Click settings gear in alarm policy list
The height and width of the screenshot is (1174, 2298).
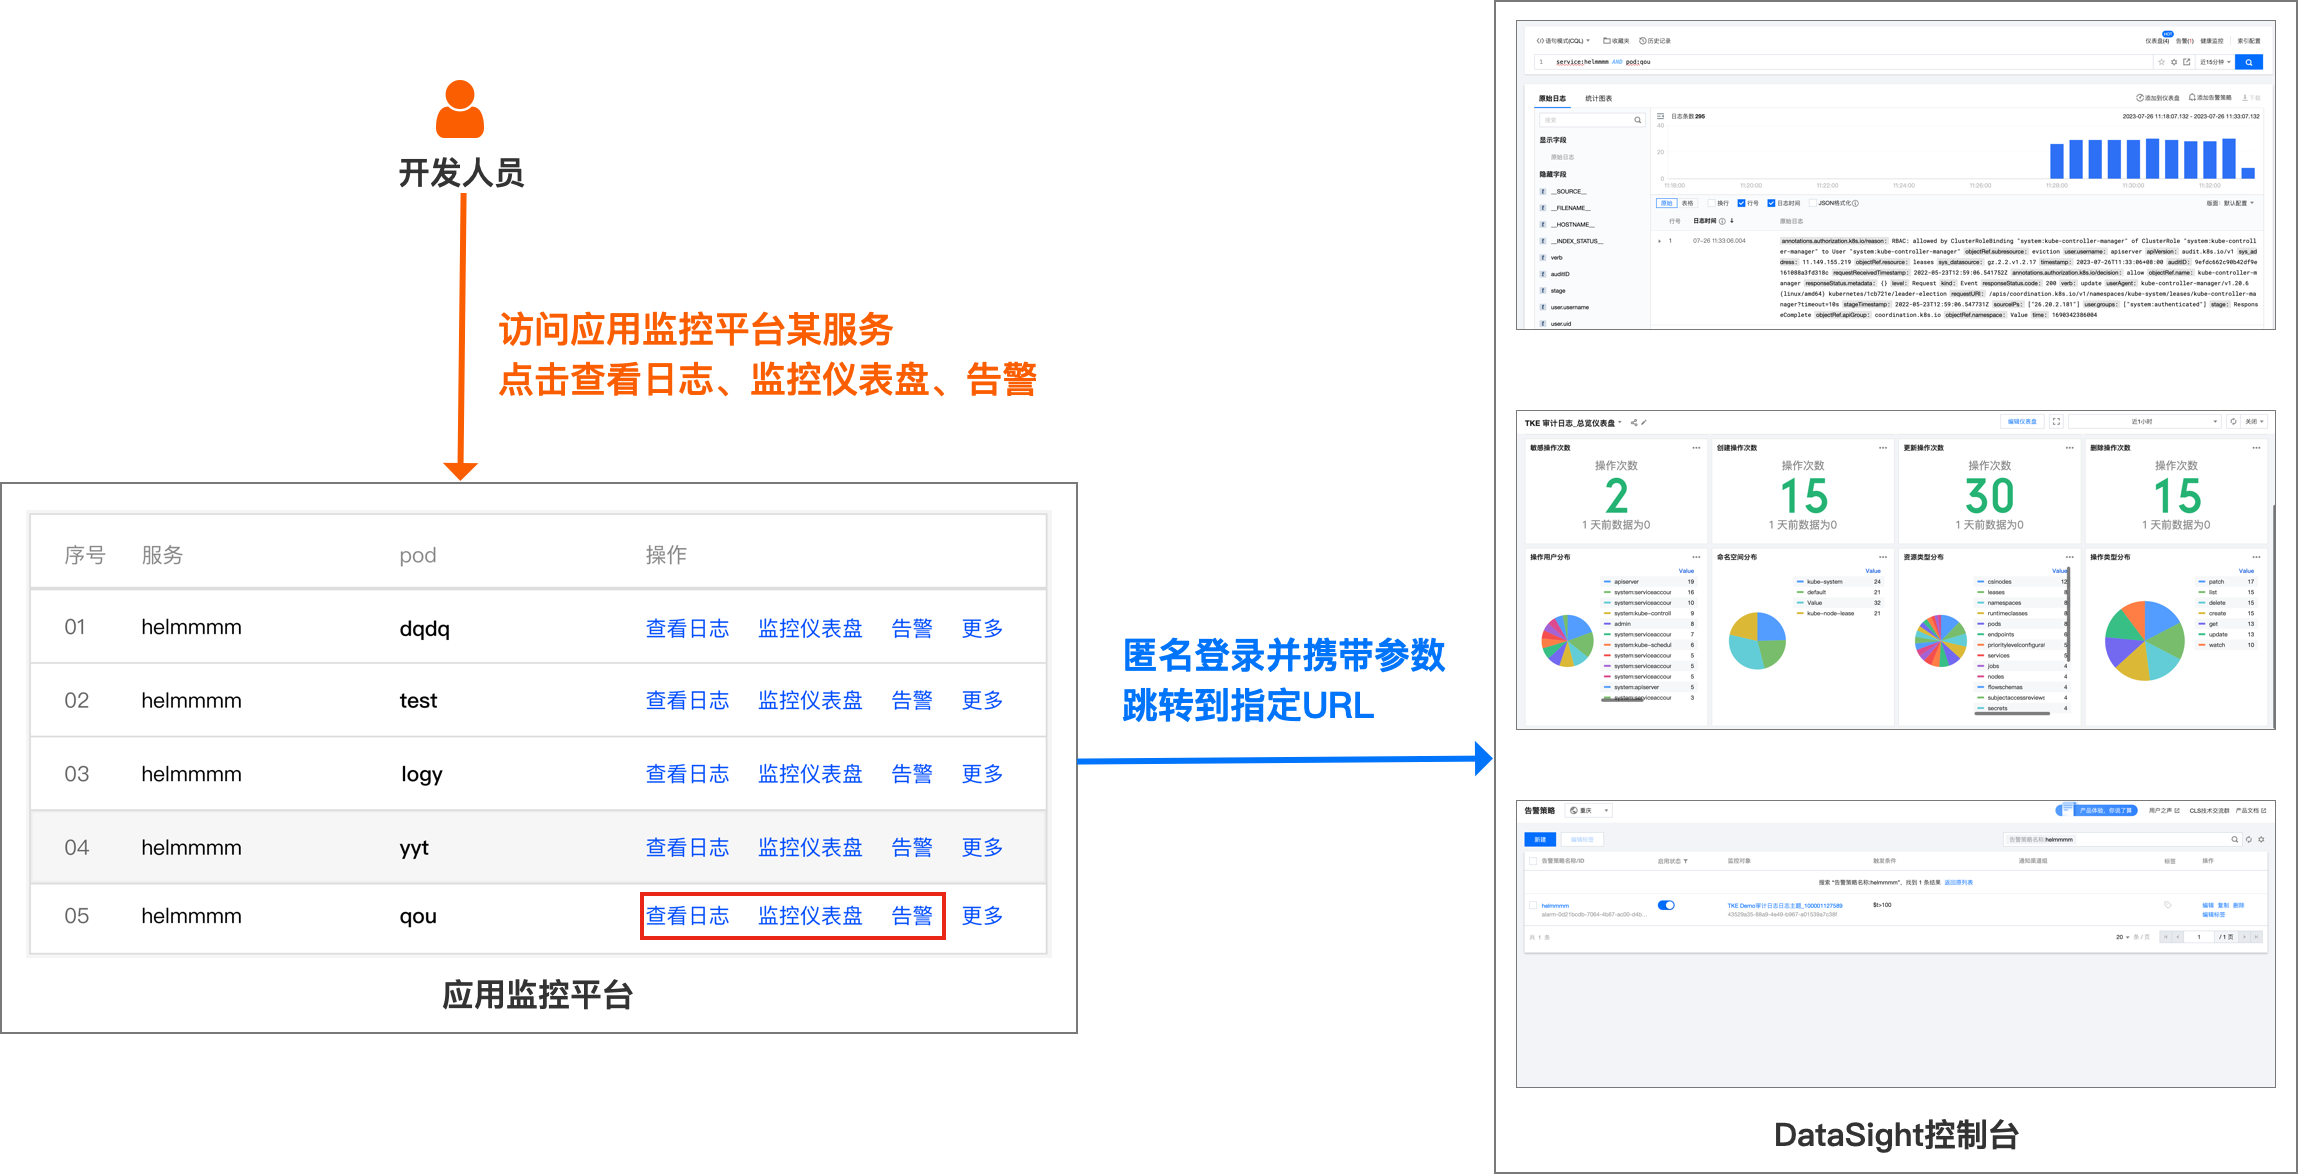tap(2261, 839)
